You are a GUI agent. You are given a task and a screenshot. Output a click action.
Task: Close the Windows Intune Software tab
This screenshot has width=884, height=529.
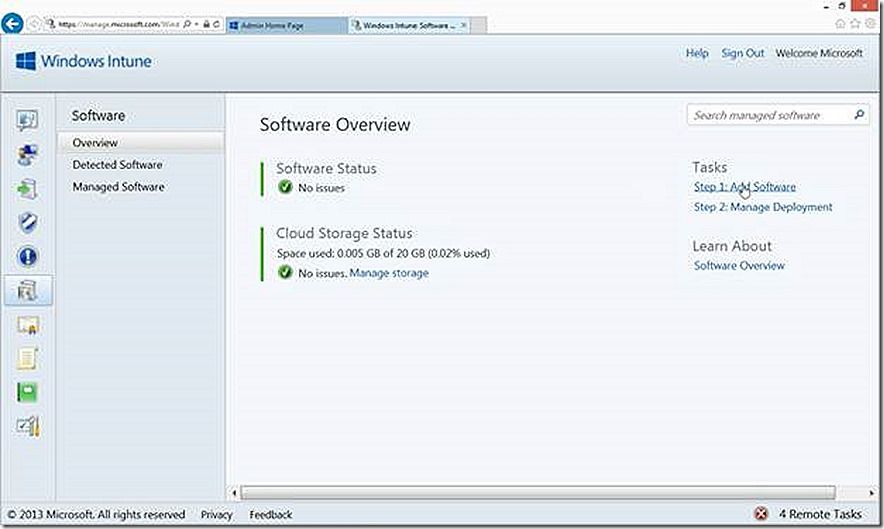[463, 25]
